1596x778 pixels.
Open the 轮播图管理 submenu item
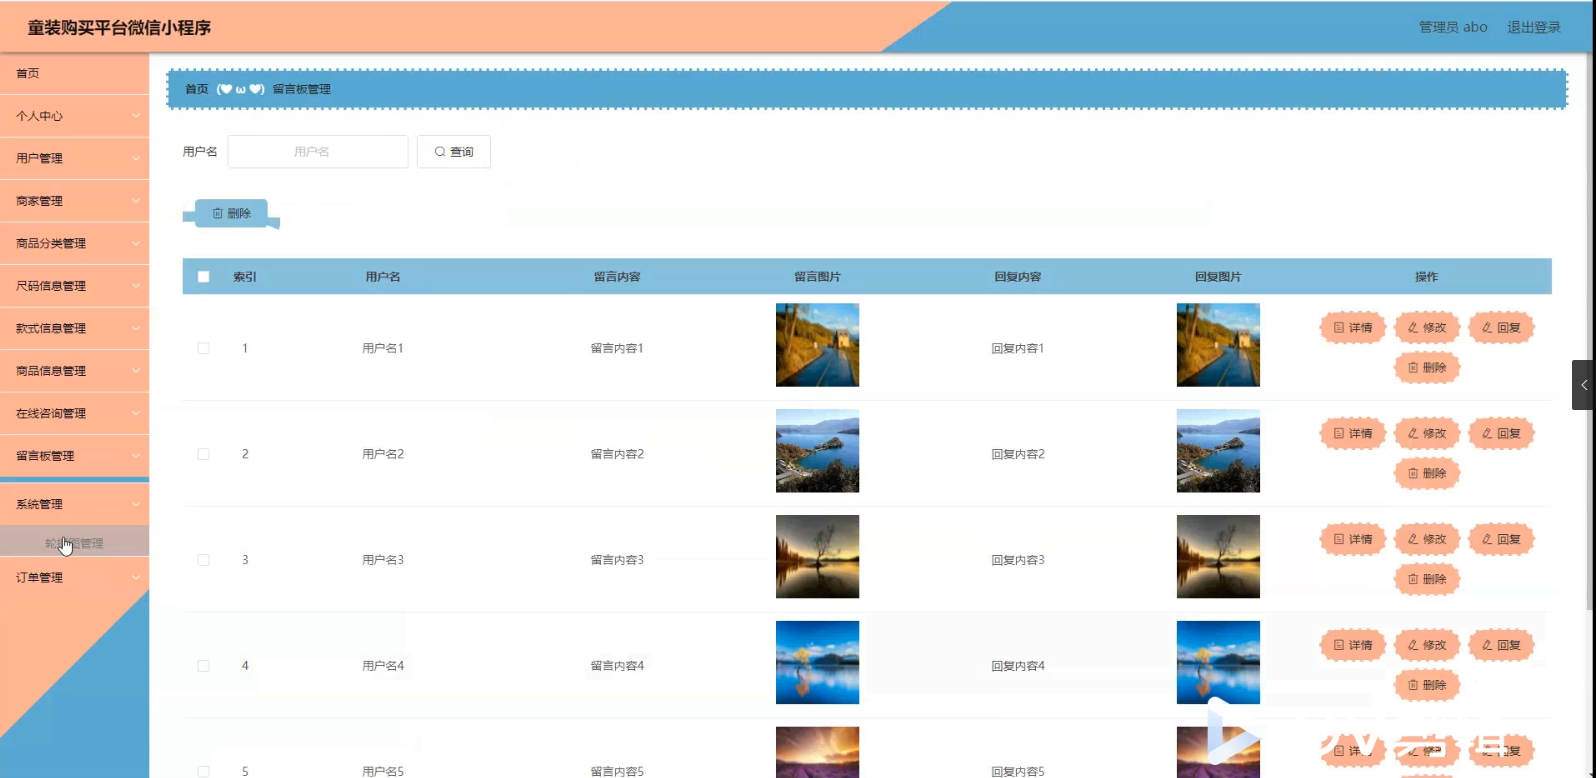click(x=74, y=543)
